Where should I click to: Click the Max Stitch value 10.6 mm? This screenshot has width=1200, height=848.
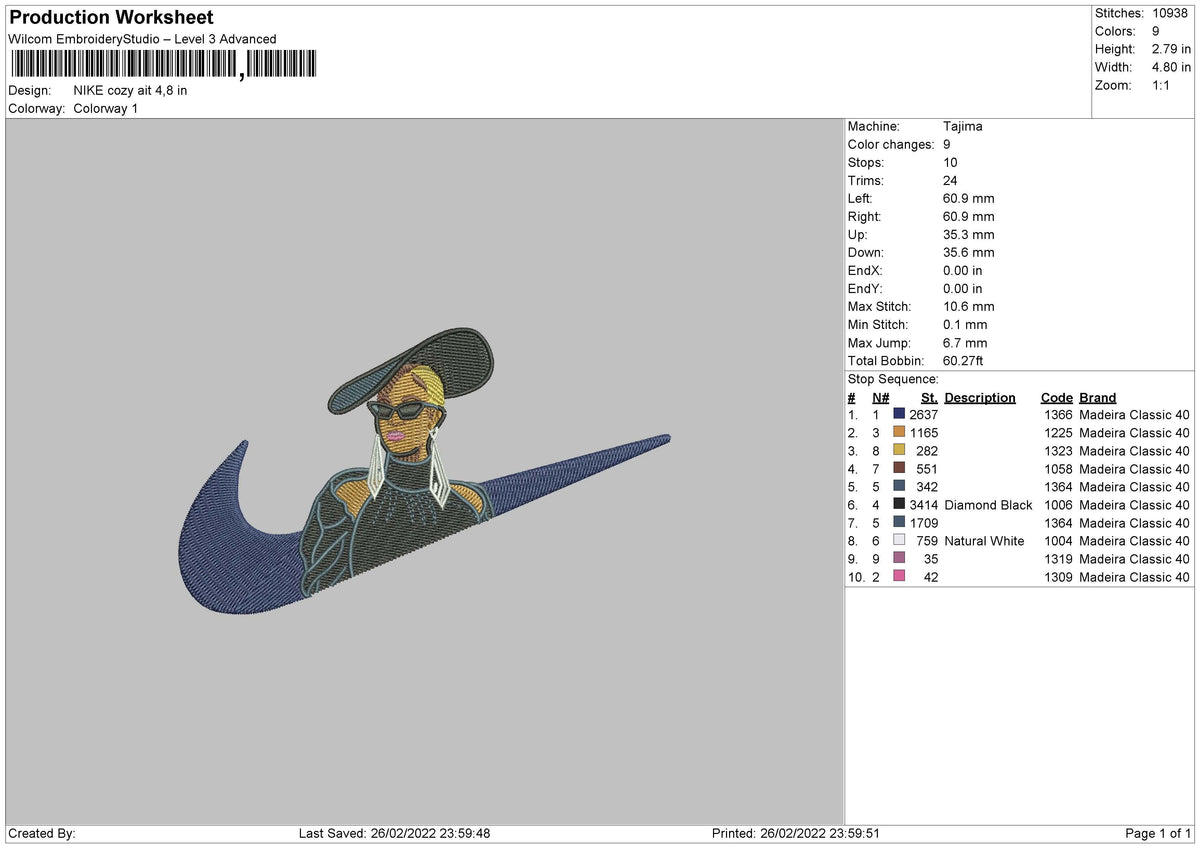click(968, 307)
